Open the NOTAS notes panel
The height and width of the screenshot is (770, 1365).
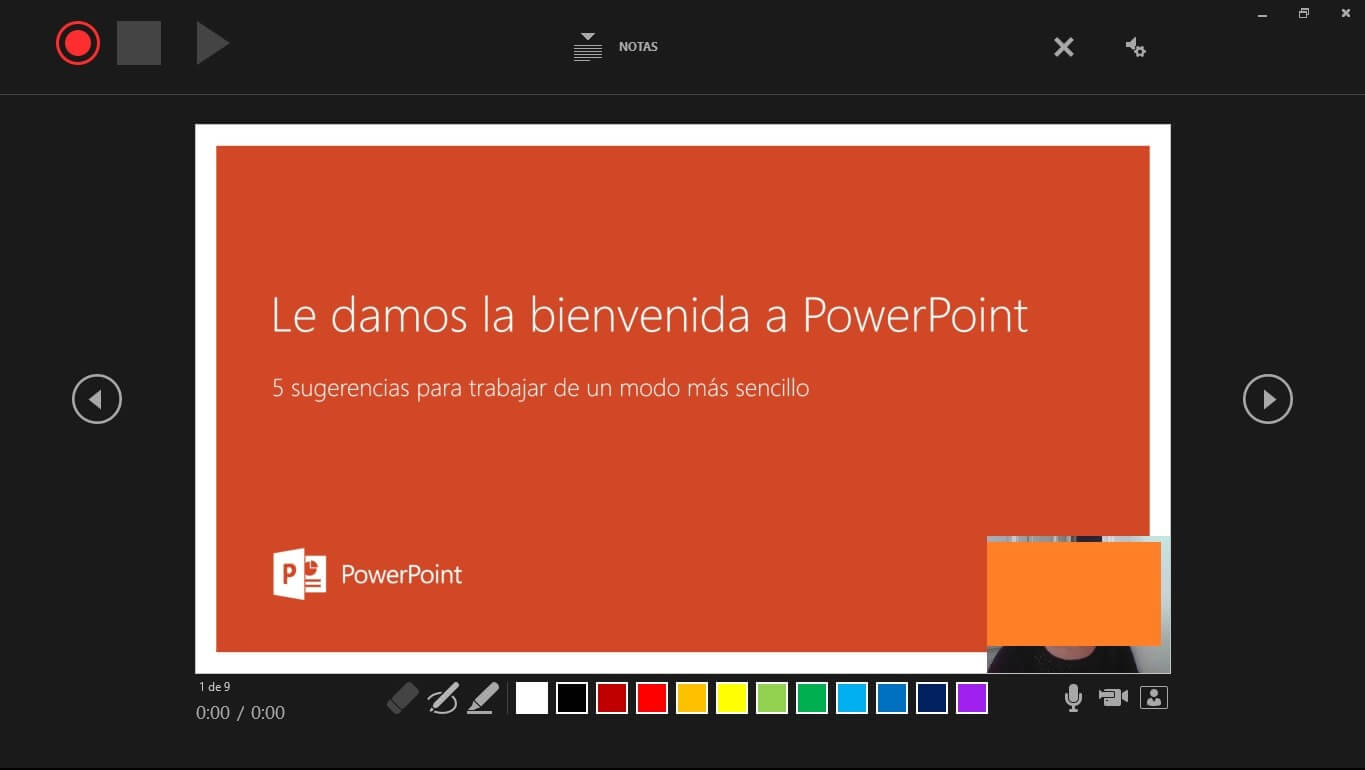pyautogui.click(x=616, y=47)
